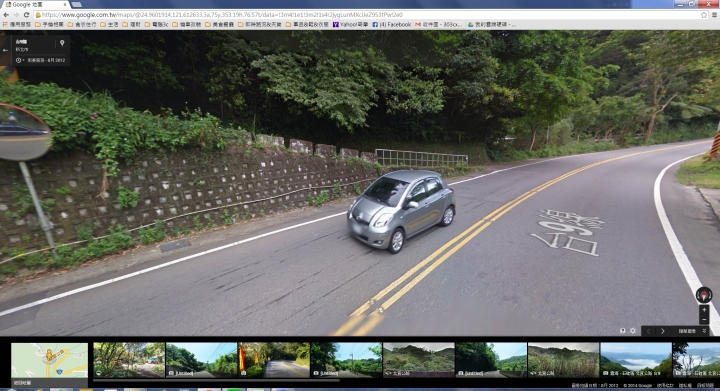Open the 電腦3c bookmark folder
720x391 pixels.
156,24
